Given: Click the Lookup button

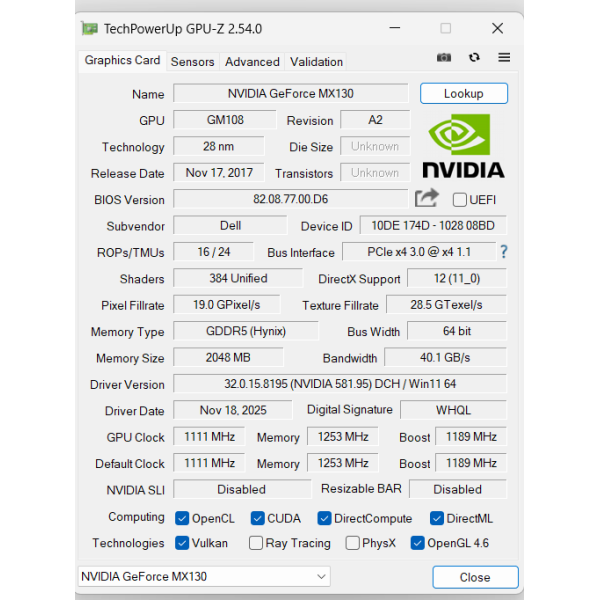Looking at the screenshot, I should pos(464,93).
